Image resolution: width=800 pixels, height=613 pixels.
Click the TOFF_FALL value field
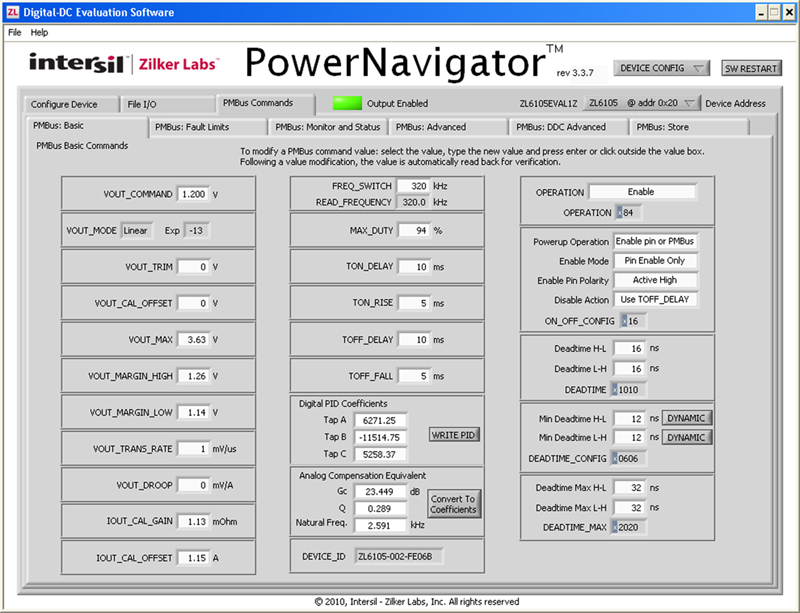click(x=413, y=376)
